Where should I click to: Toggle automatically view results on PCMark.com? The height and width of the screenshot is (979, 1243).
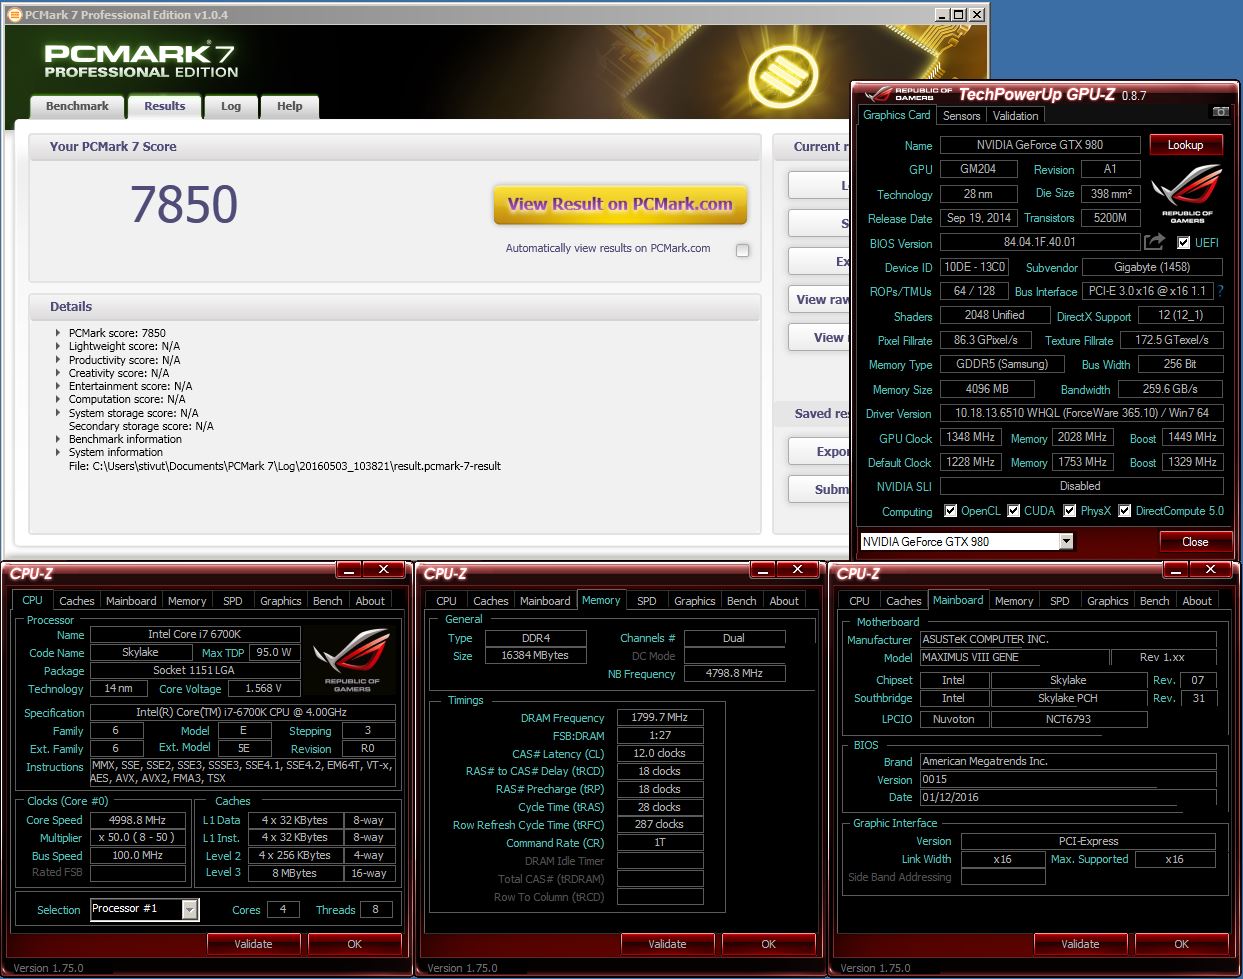click(x=742, y=250)
